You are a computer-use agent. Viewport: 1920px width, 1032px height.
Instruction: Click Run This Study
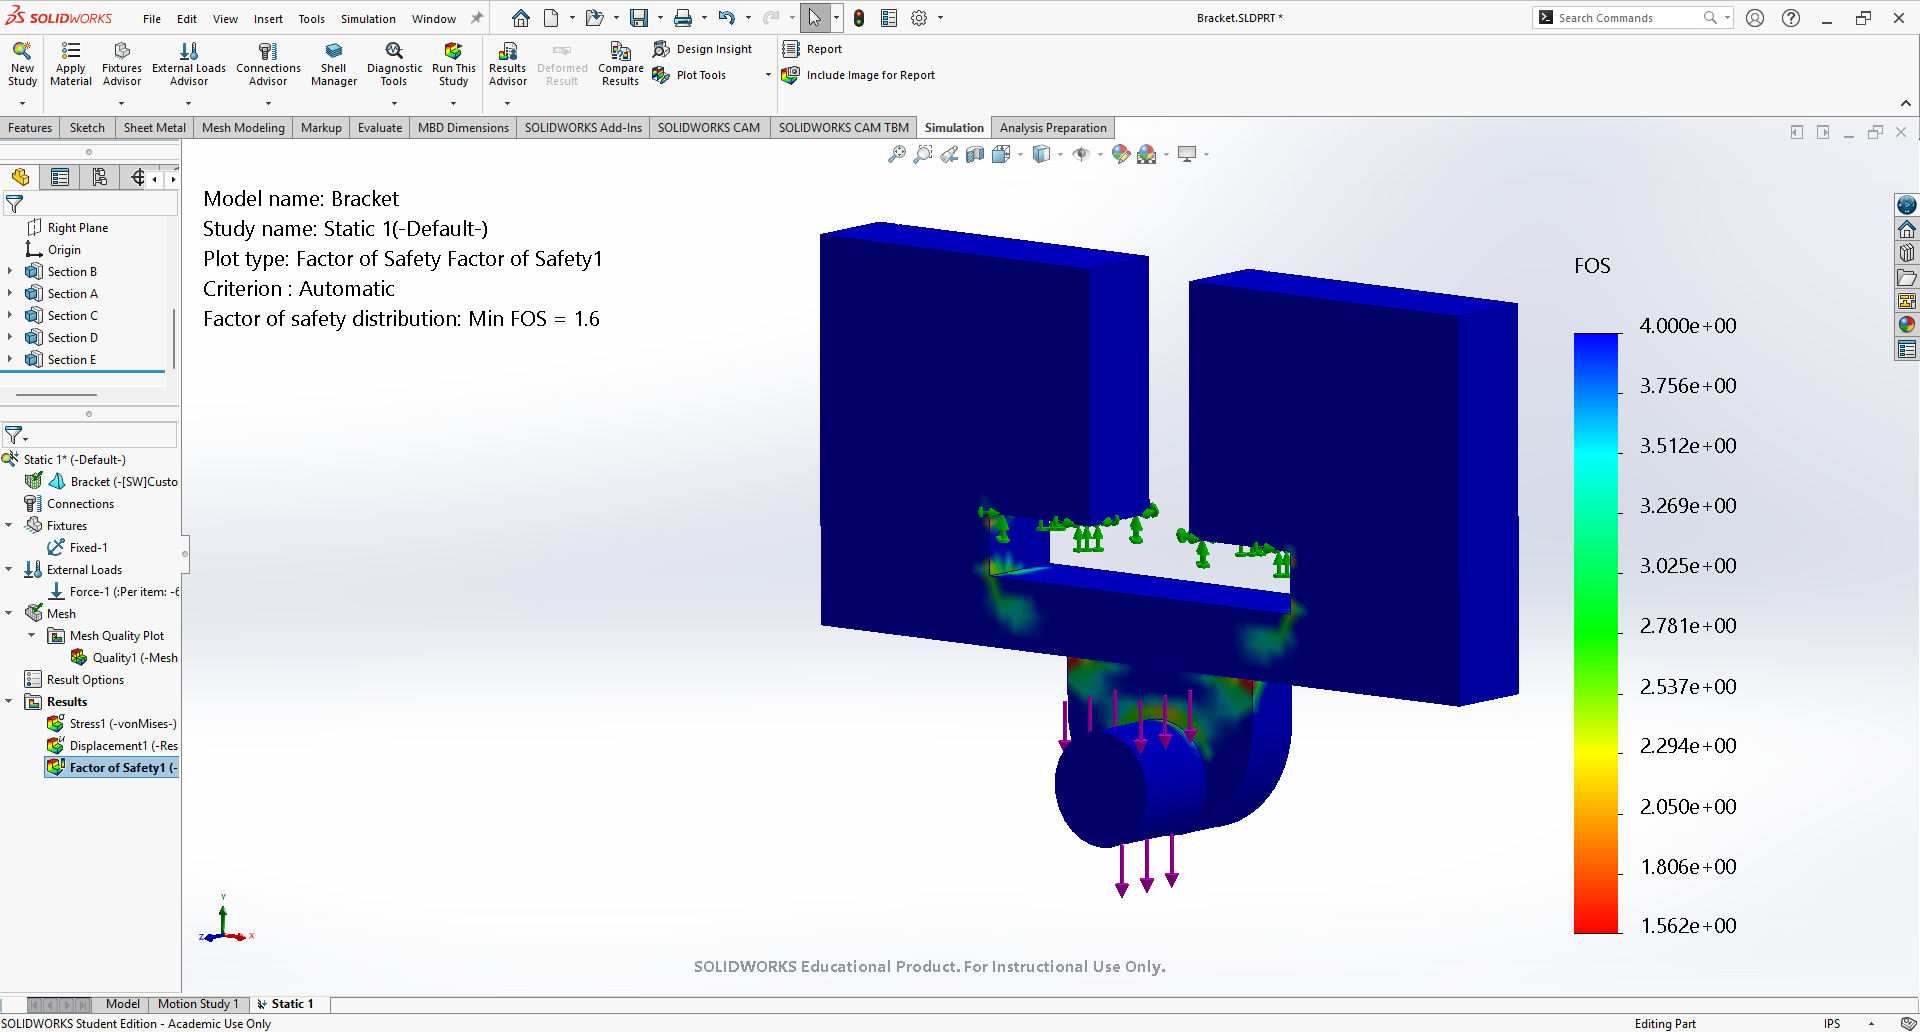tap(453, 63)
